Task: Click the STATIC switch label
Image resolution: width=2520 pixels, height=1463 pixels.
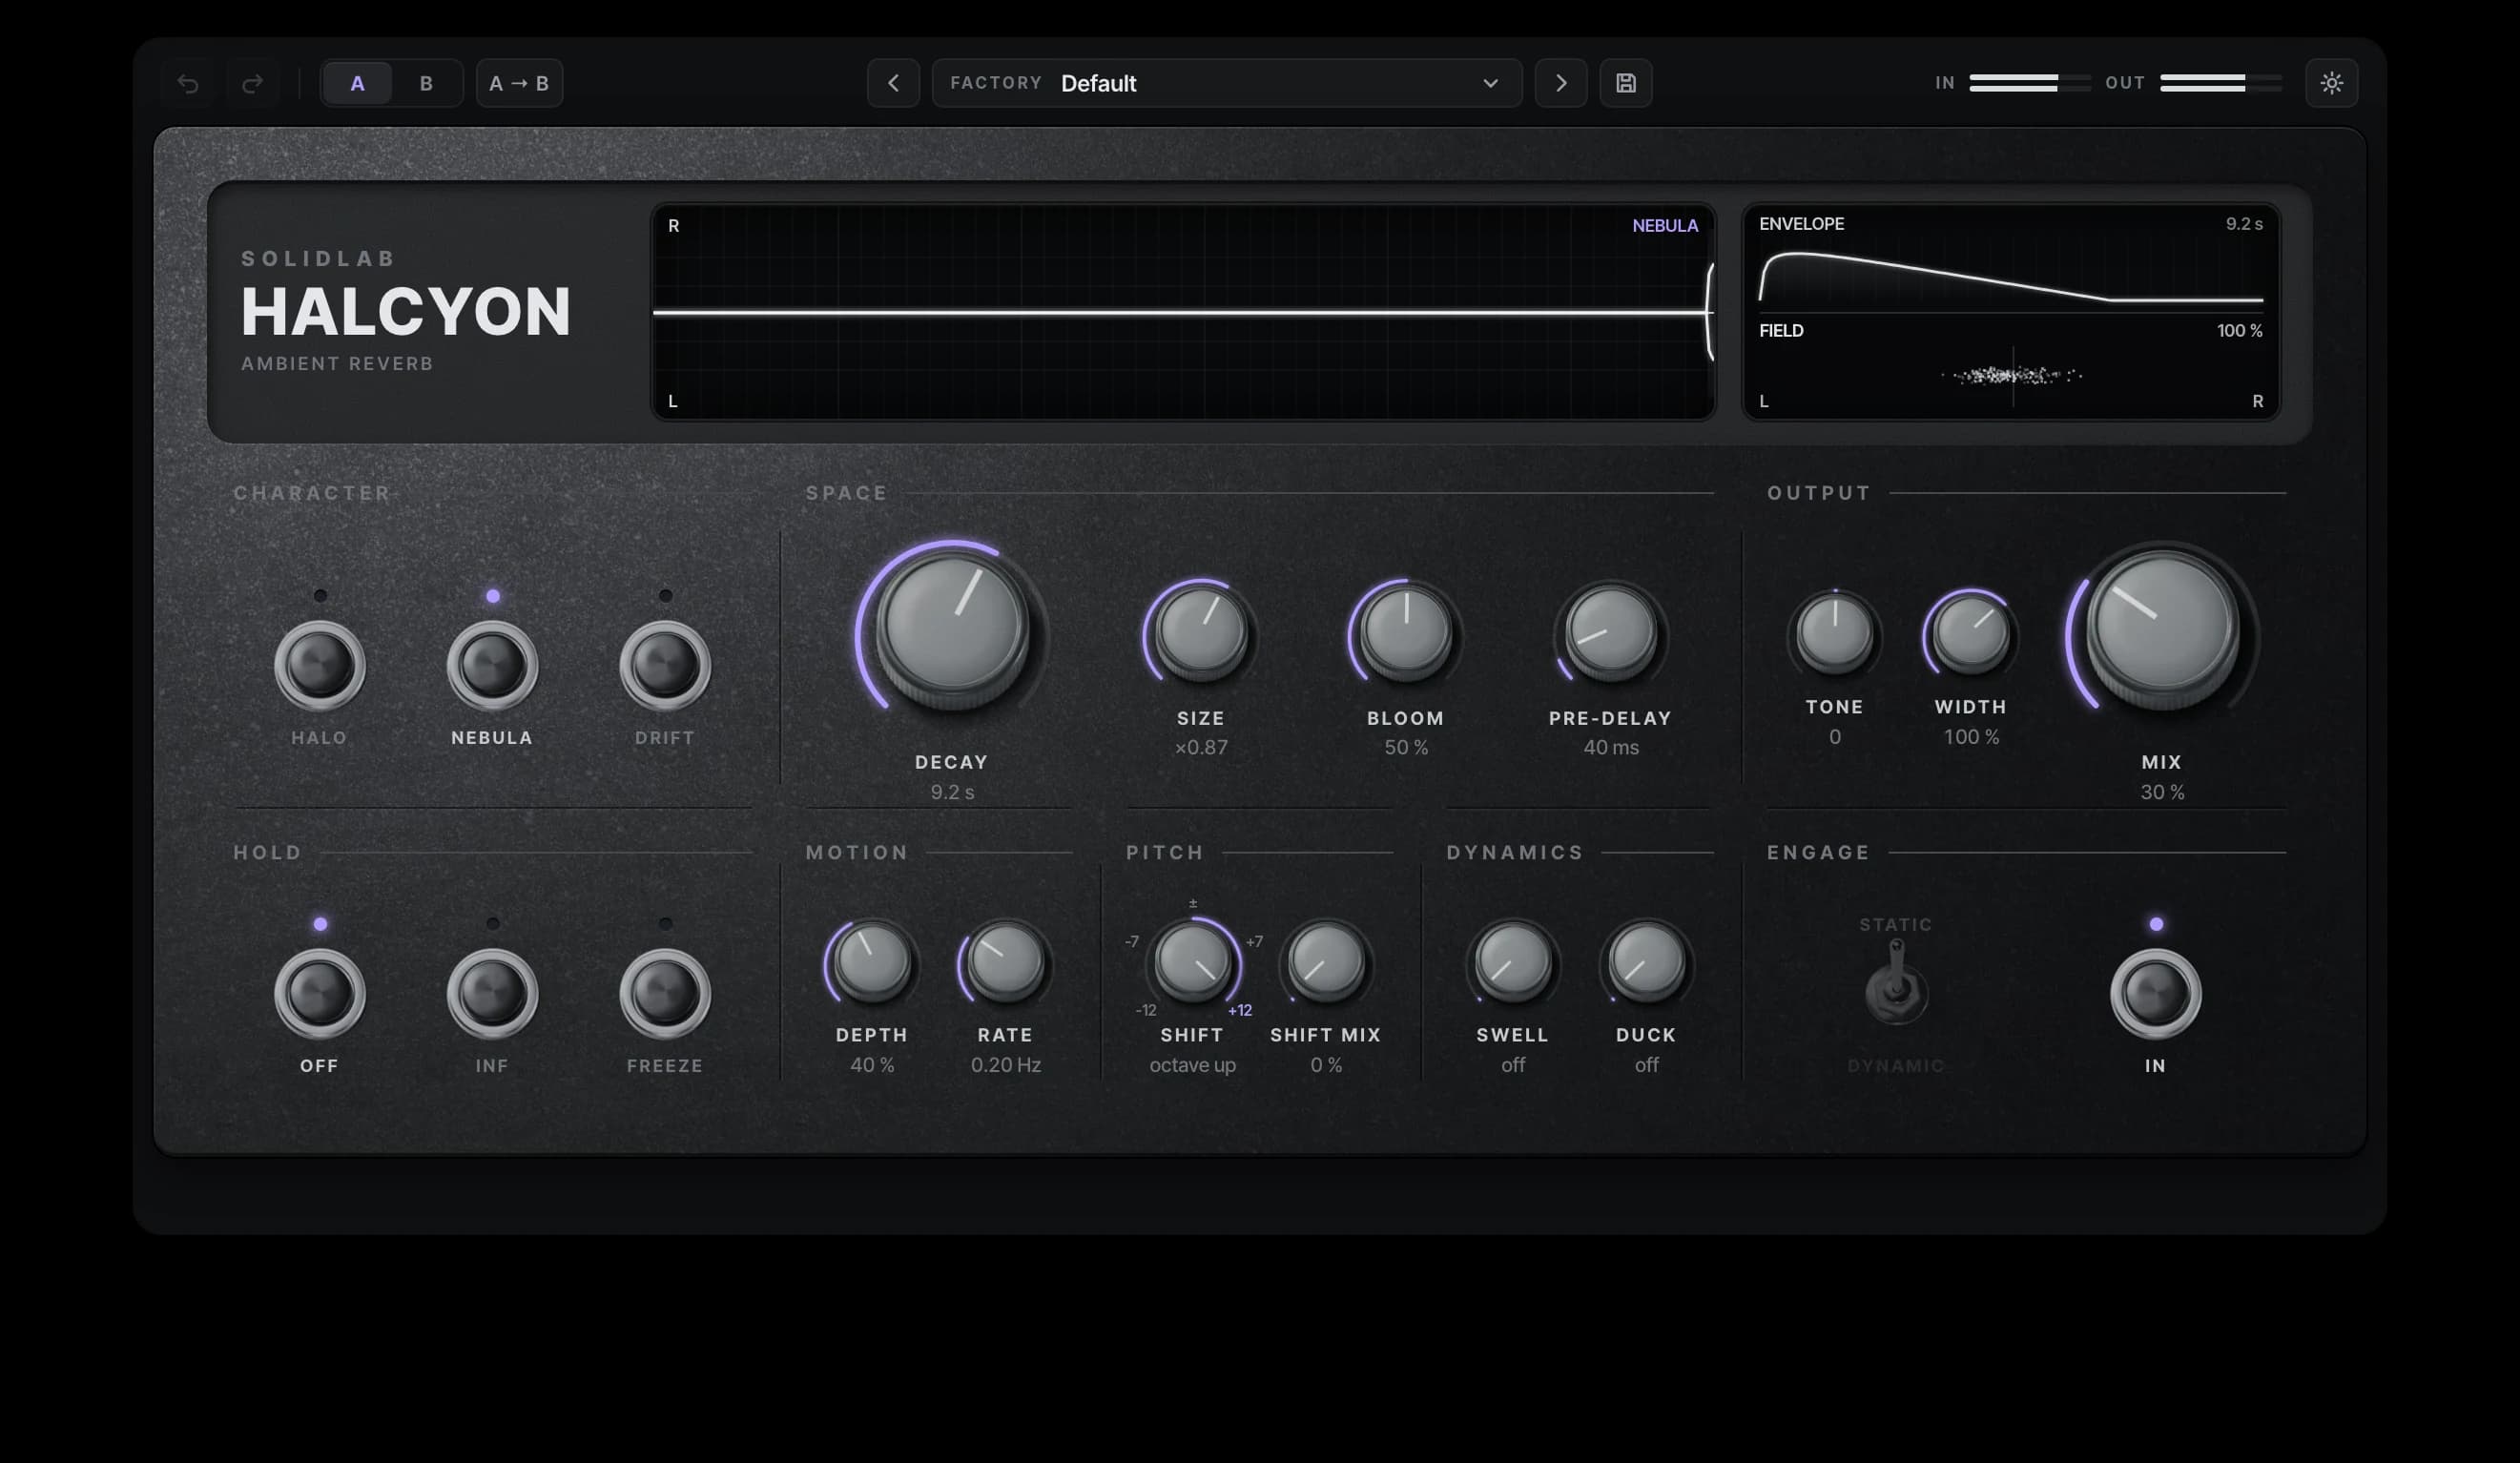Action: click(1896, 925)
